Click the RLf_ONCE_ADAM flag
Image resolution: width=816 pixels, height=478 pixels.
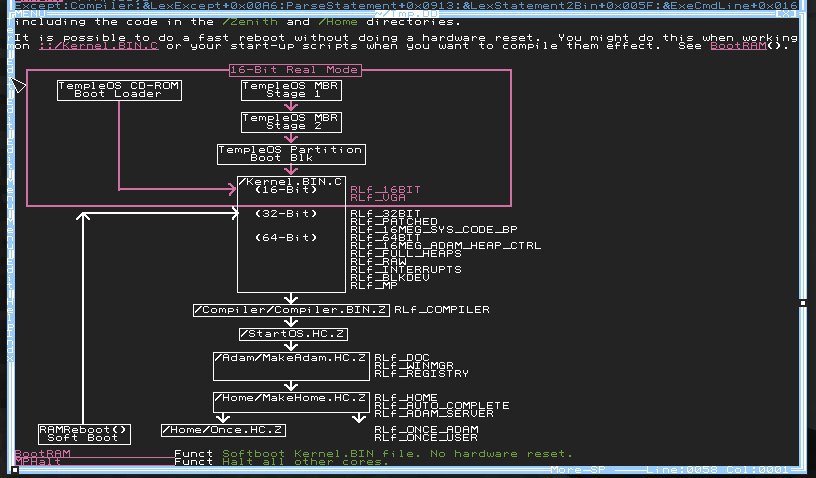[x=426, y=430]
